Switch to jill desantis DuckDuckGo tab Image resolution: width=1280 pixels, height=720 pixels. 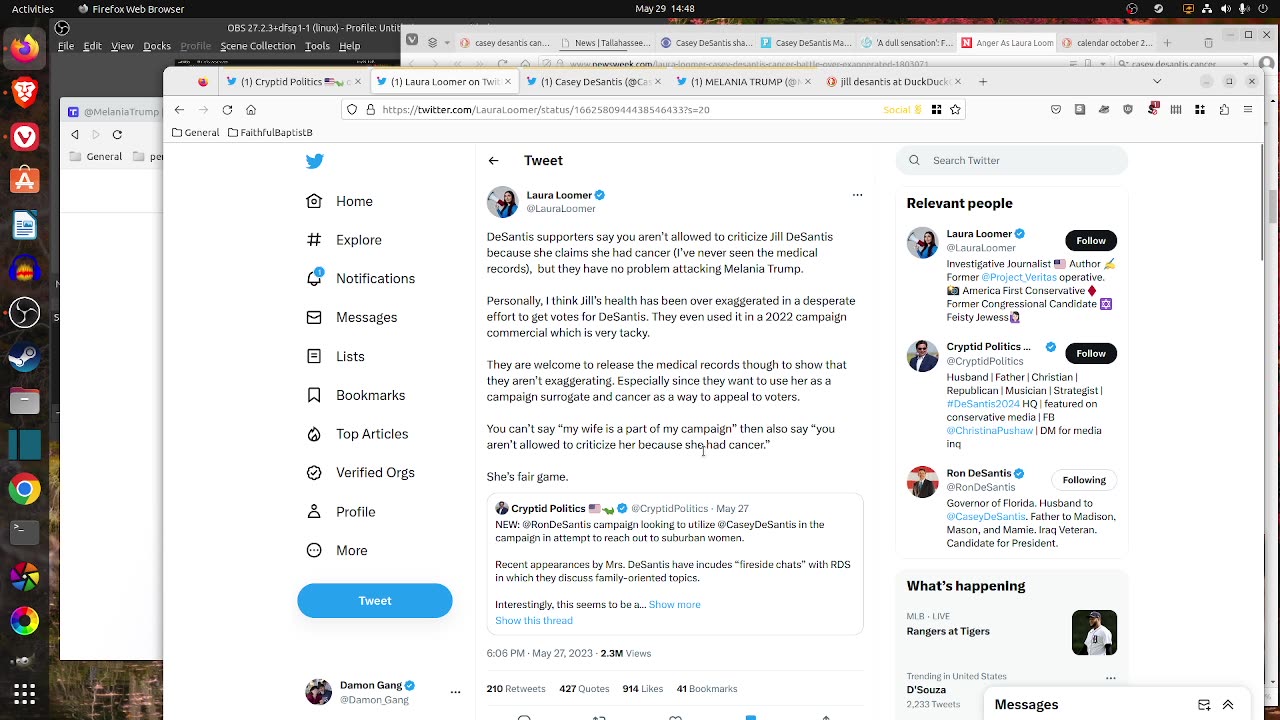click(894, 82)
